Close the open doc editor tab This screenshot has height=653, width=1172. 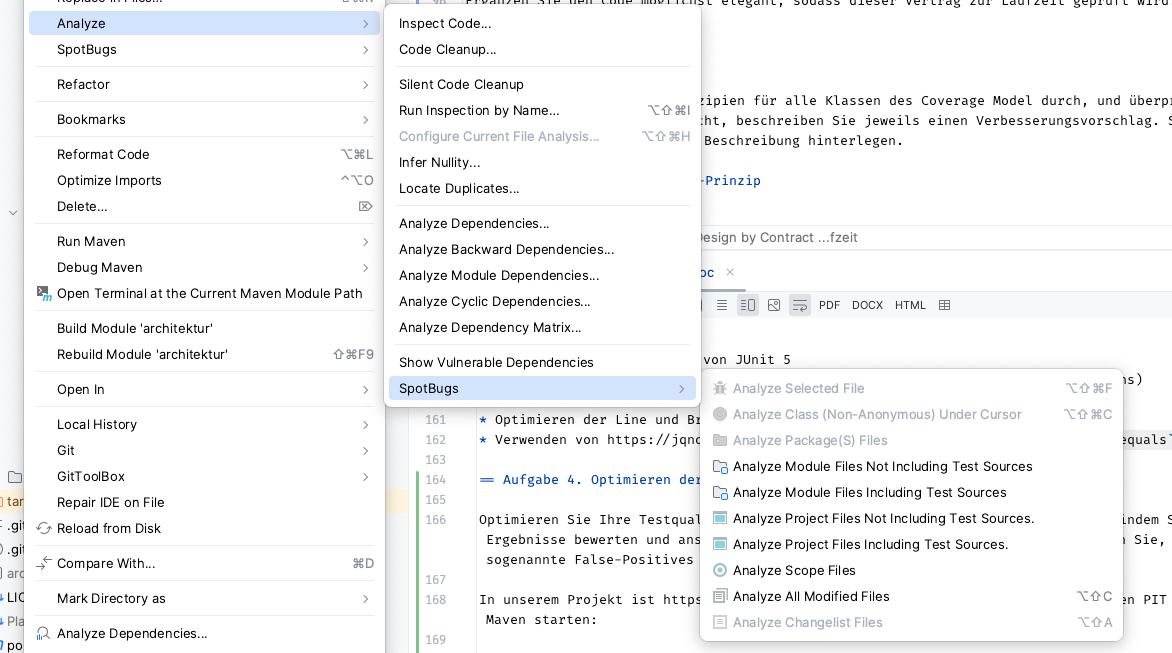click(x=730, y=271)
